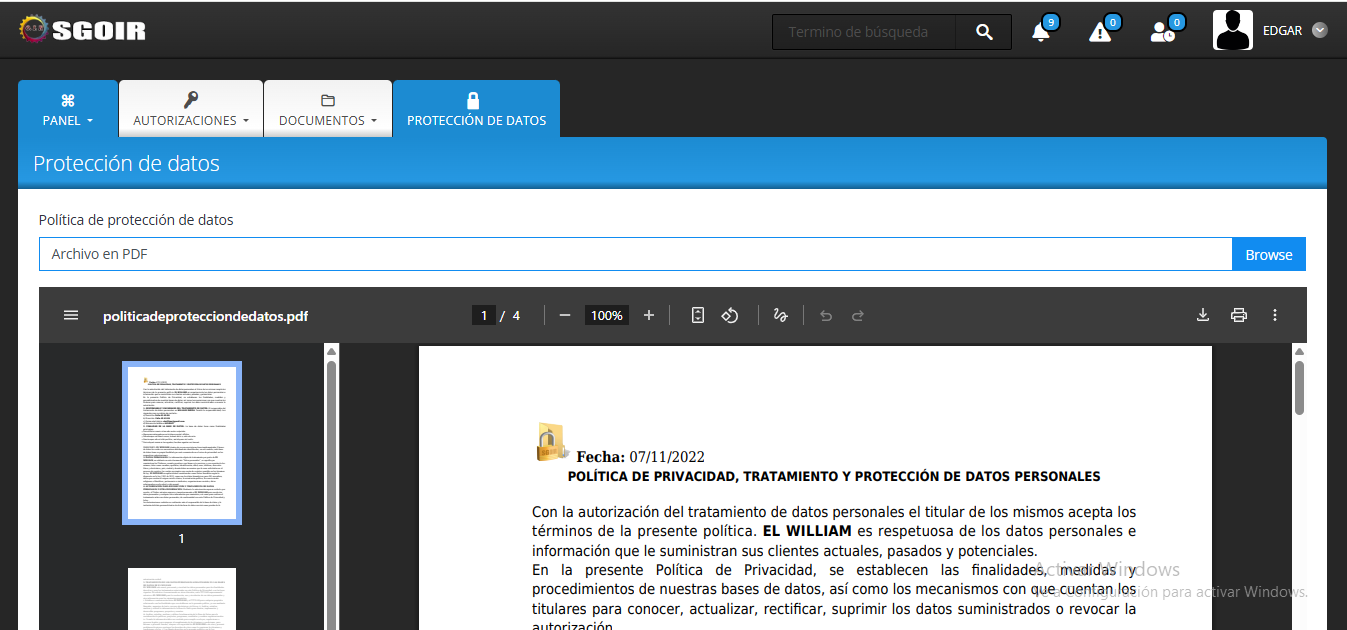Zoom in on the PDF with the plus icon
This screenshot has width=1347, height=630.
click(648, 315)
